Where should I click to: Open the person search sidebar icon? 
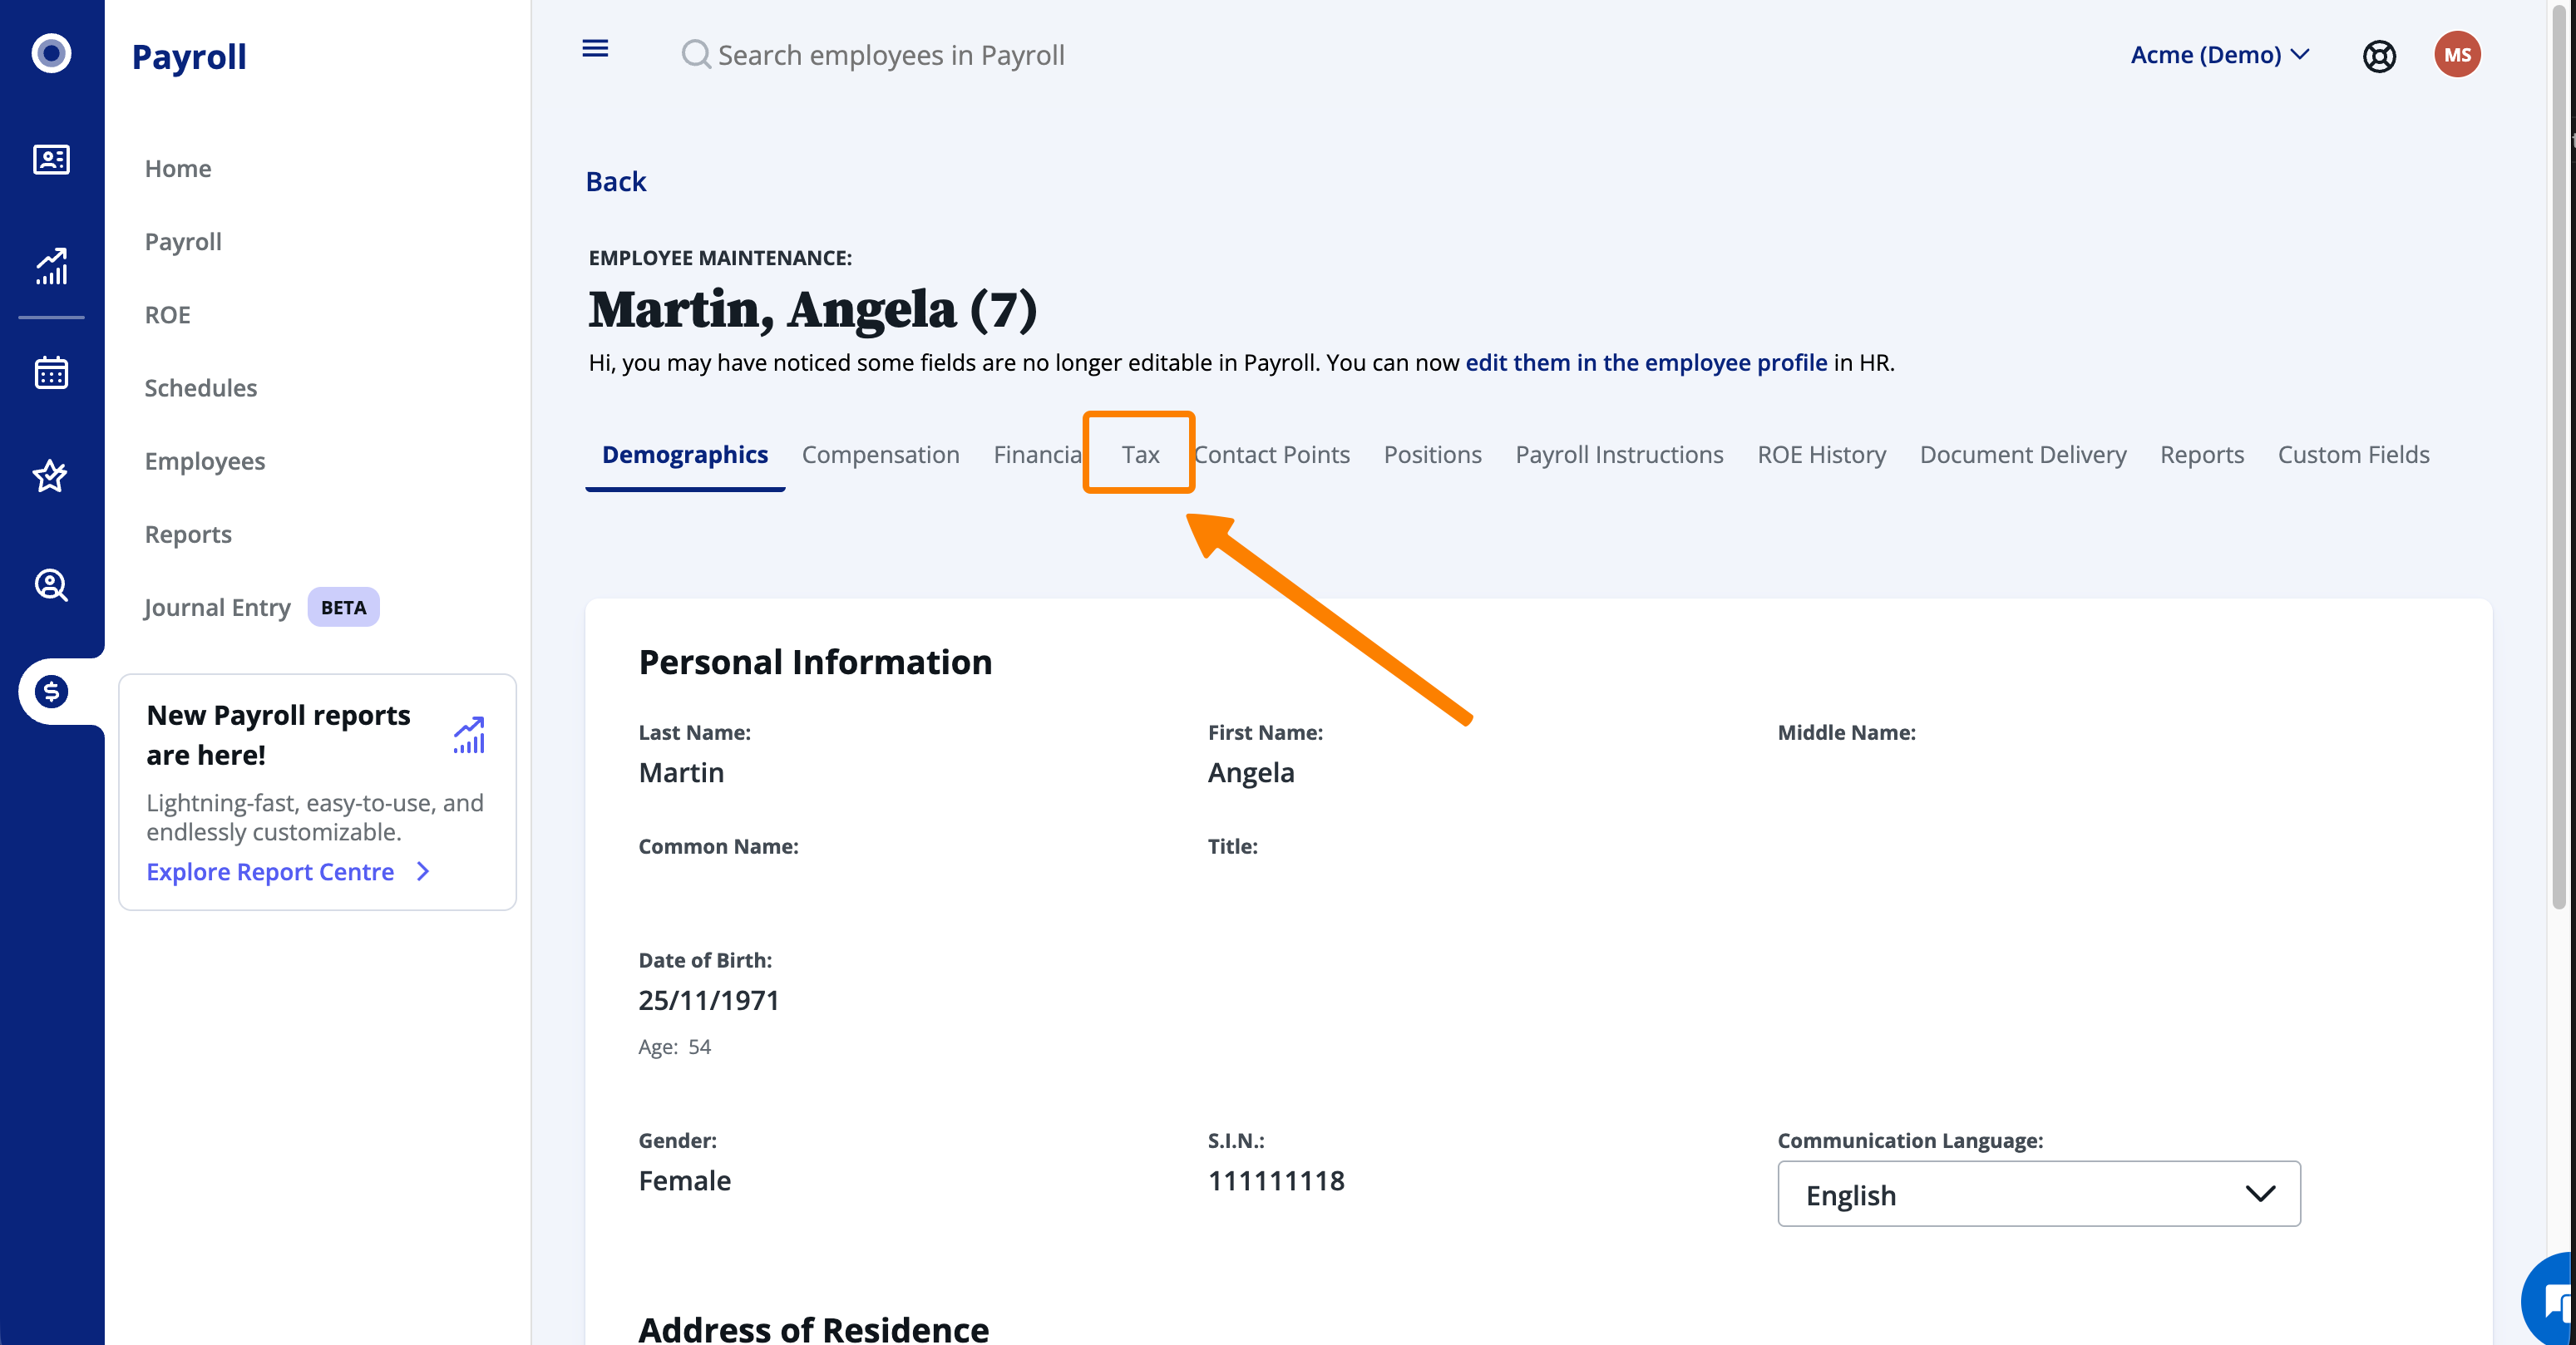[51, 585]
